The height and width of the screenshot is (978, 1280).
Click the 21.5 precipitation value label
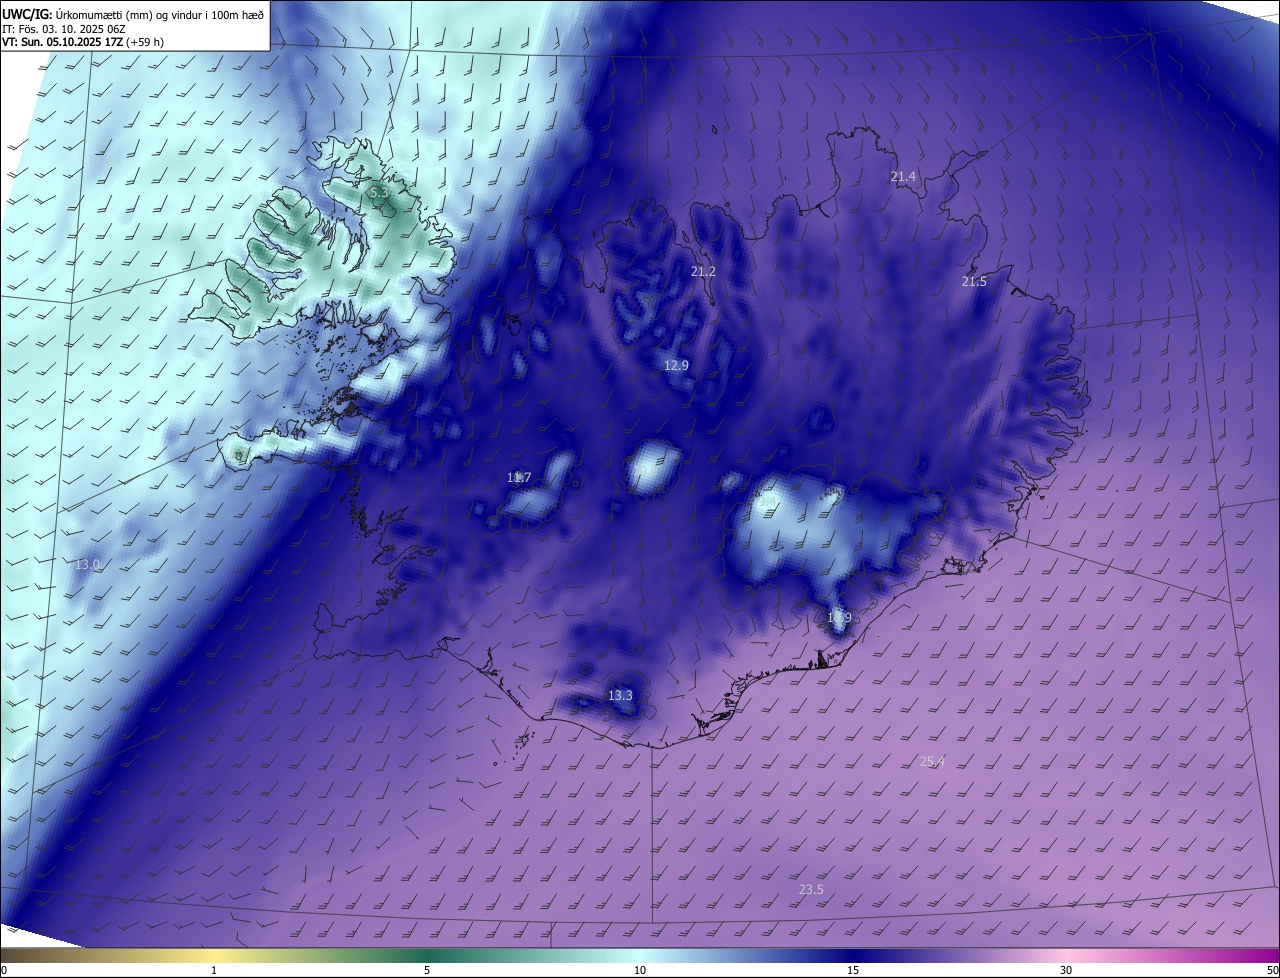pyautogui.click(x=974, y=282)
